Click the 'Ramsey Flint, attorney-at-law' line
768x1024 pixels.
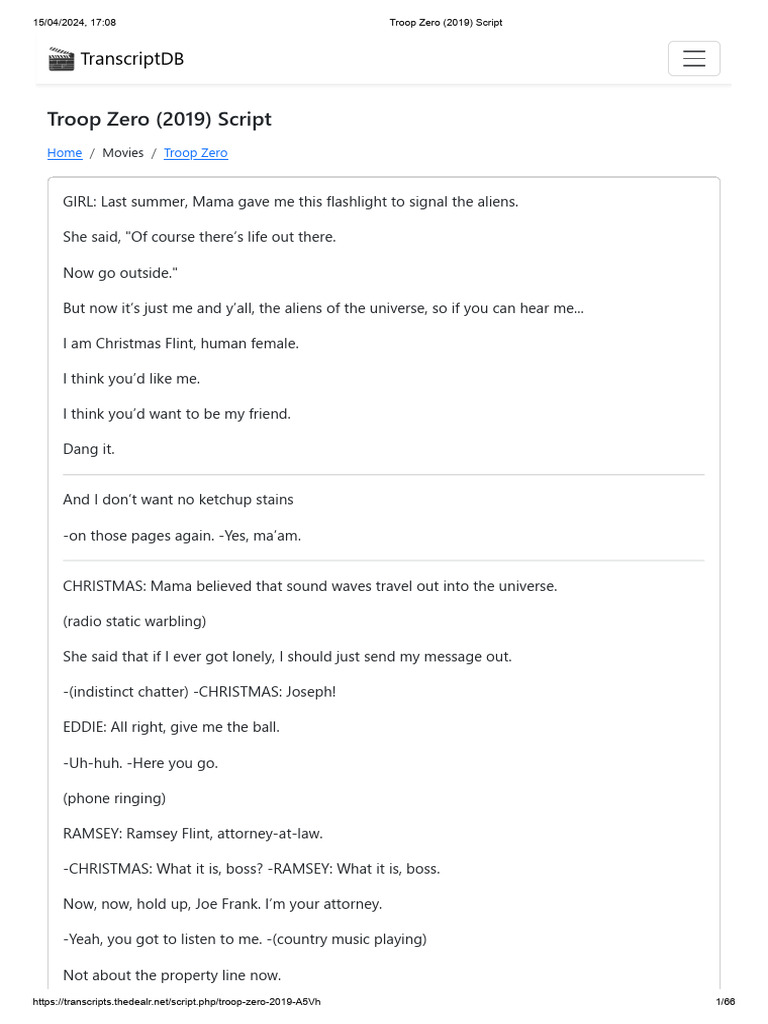point(193,833)
